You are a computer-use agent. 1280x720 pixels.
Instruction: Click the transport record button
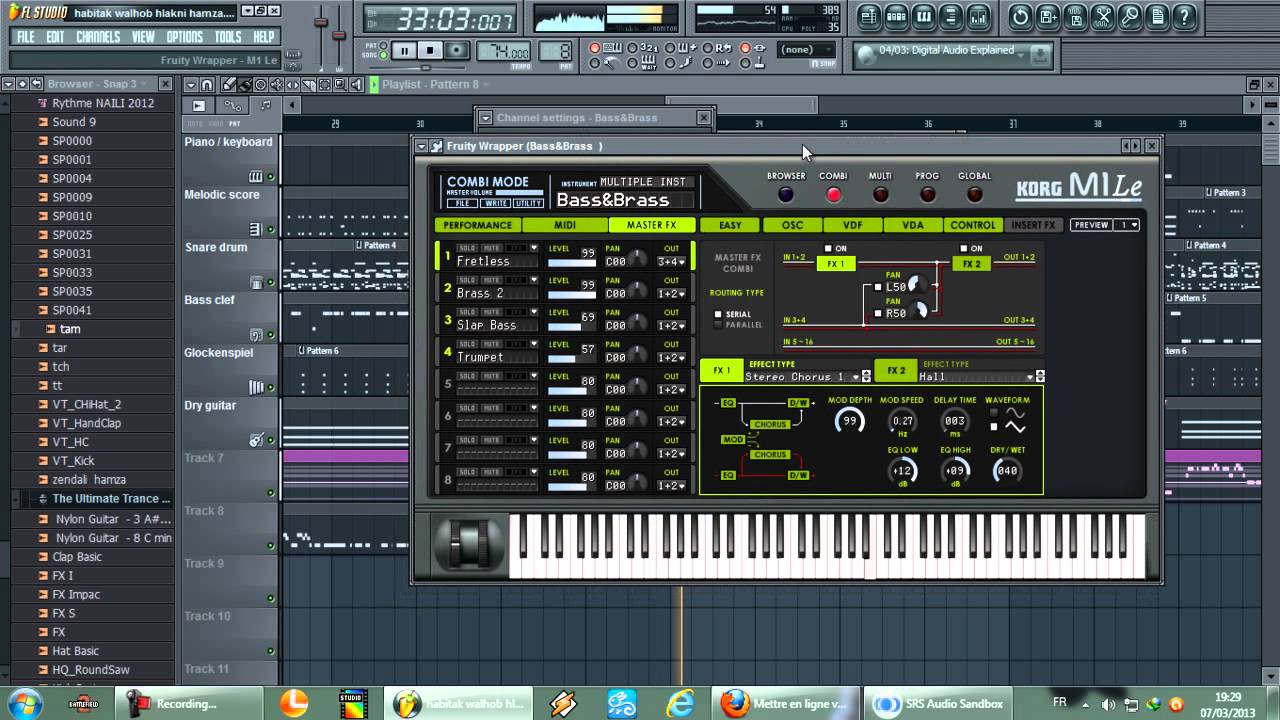[457, 51]
